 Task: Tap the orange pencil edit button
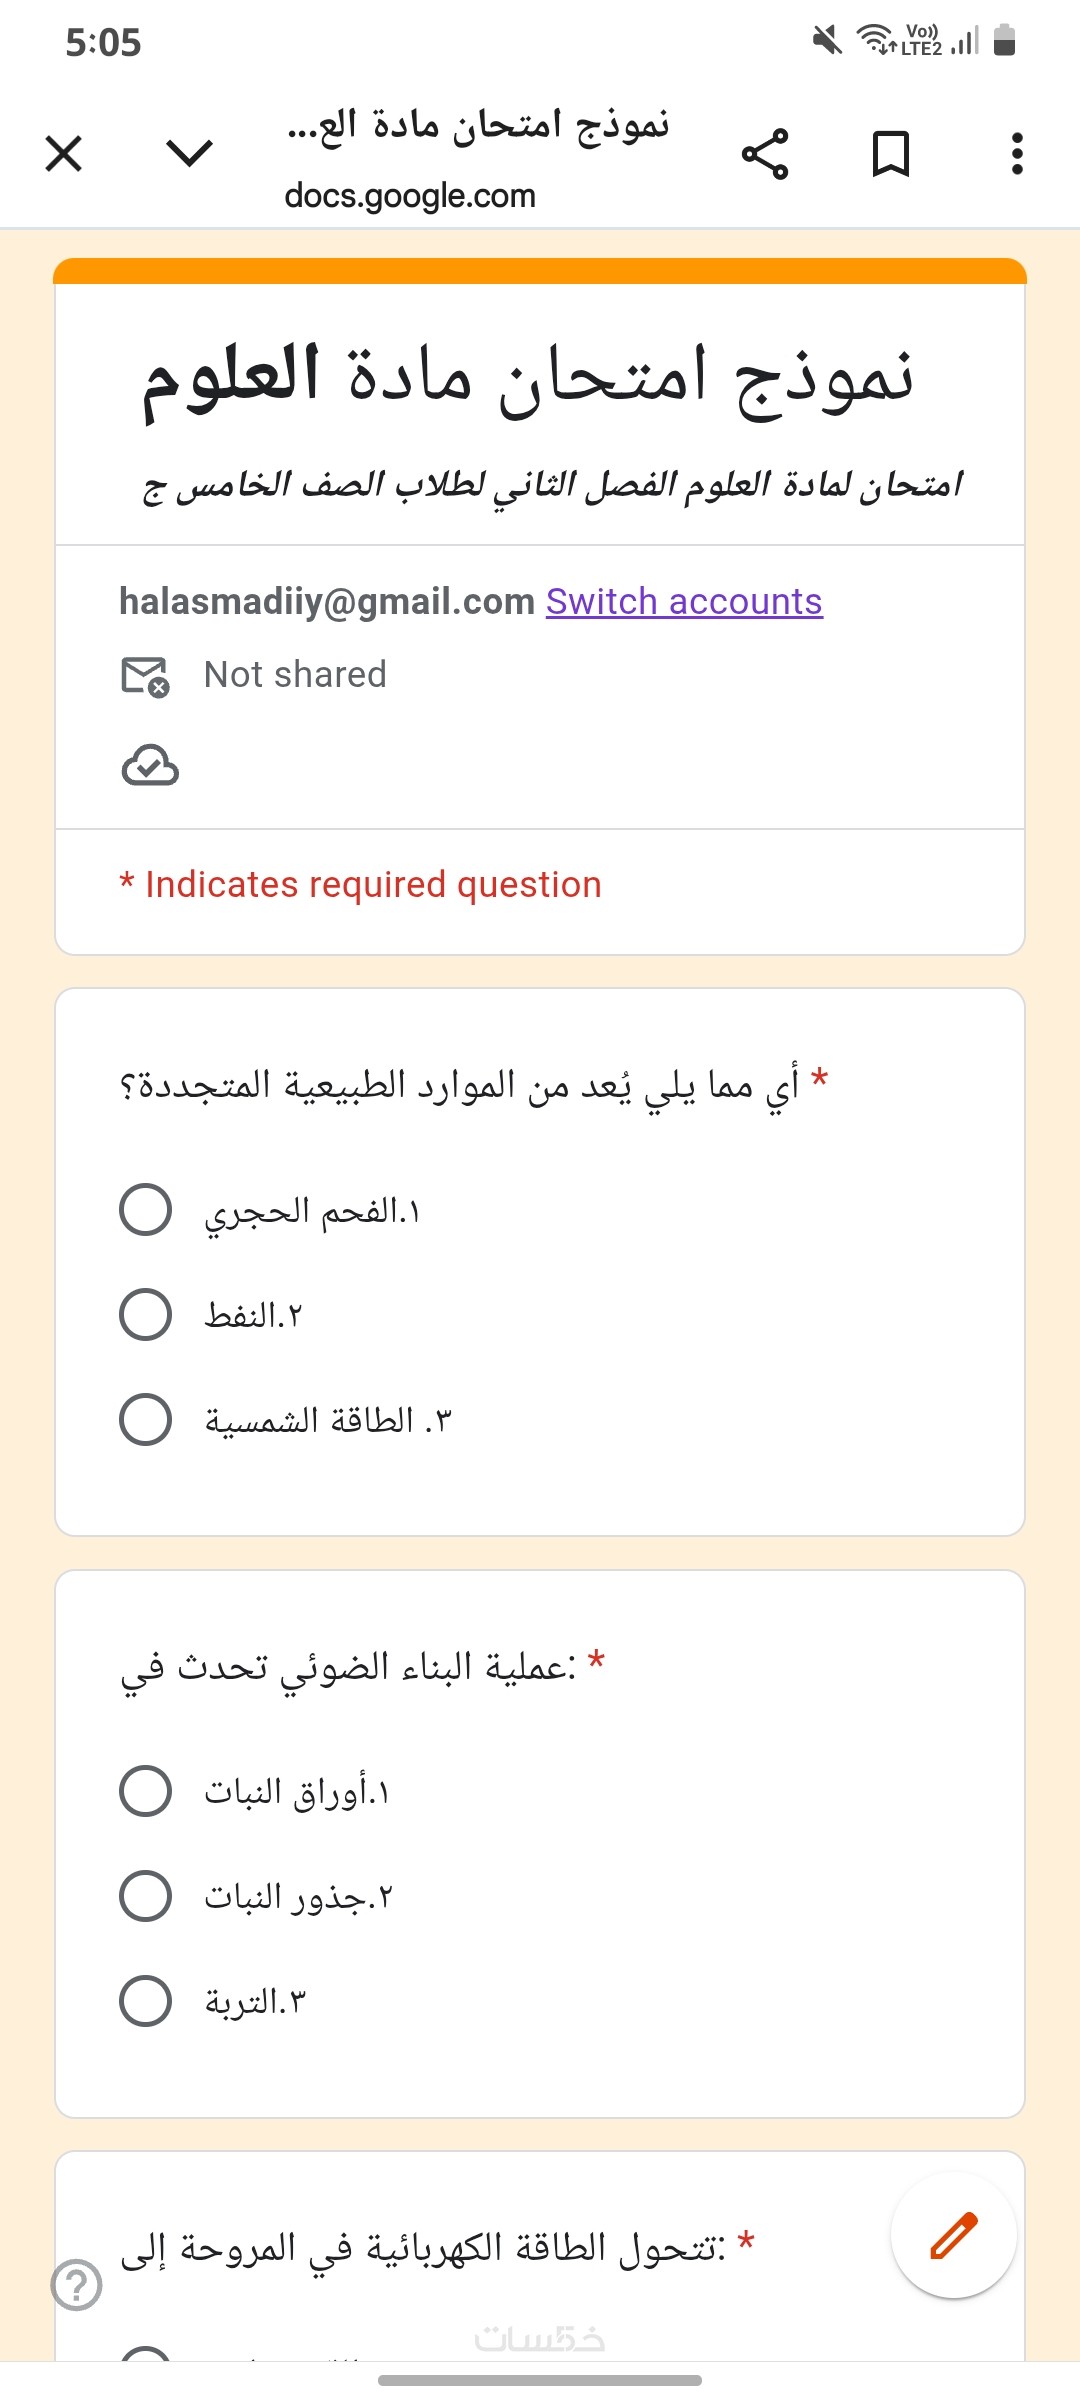[953, 2236]
